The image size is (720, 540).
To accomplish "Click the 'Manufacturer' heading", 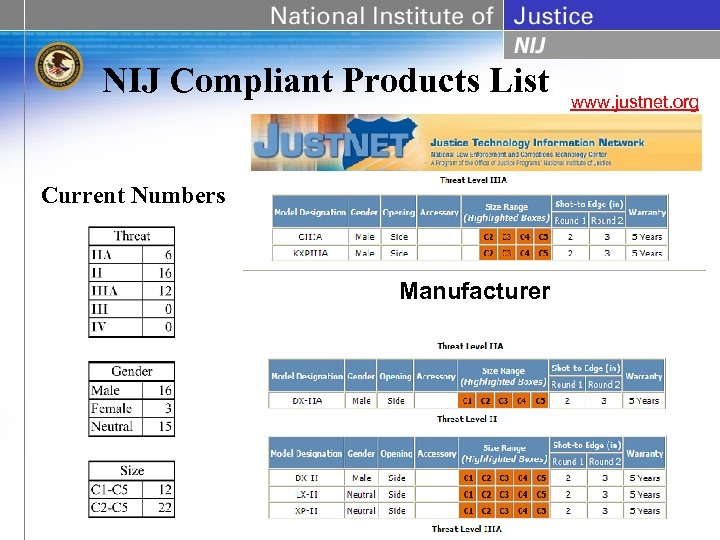I will coord(475,291).
